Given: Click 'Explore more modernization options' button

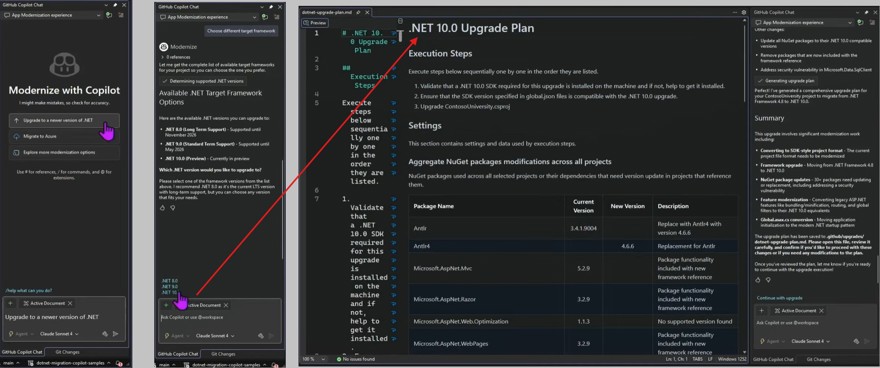Looking at the screenshot, I should [x=64, y=152].
